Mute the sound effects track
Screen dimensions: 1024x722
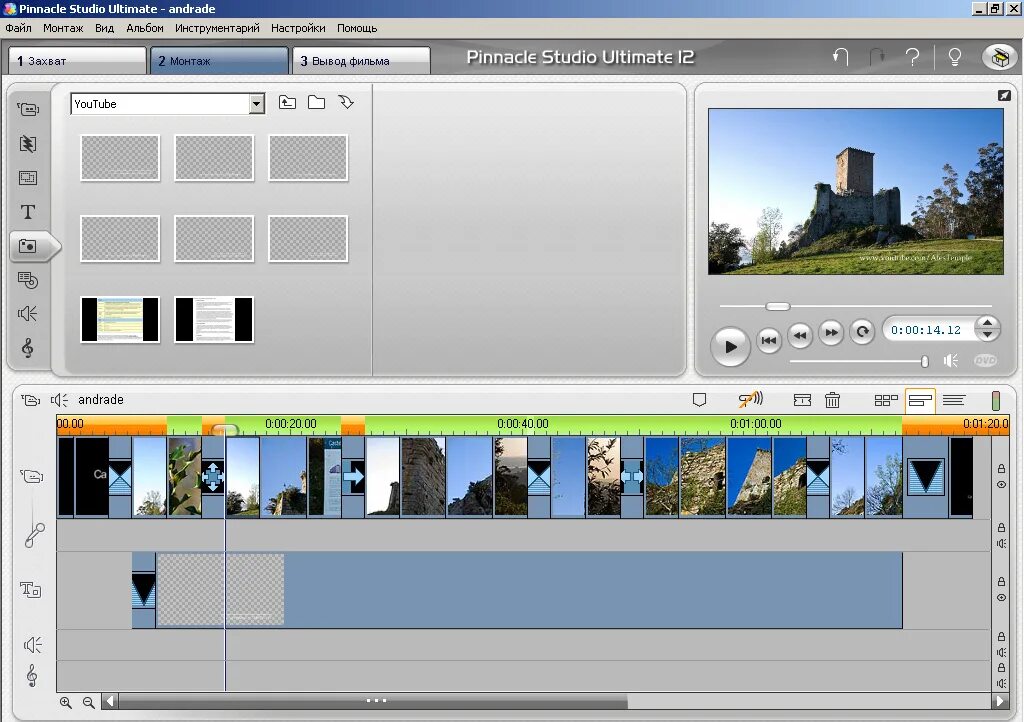click(x=1001, y=652)
